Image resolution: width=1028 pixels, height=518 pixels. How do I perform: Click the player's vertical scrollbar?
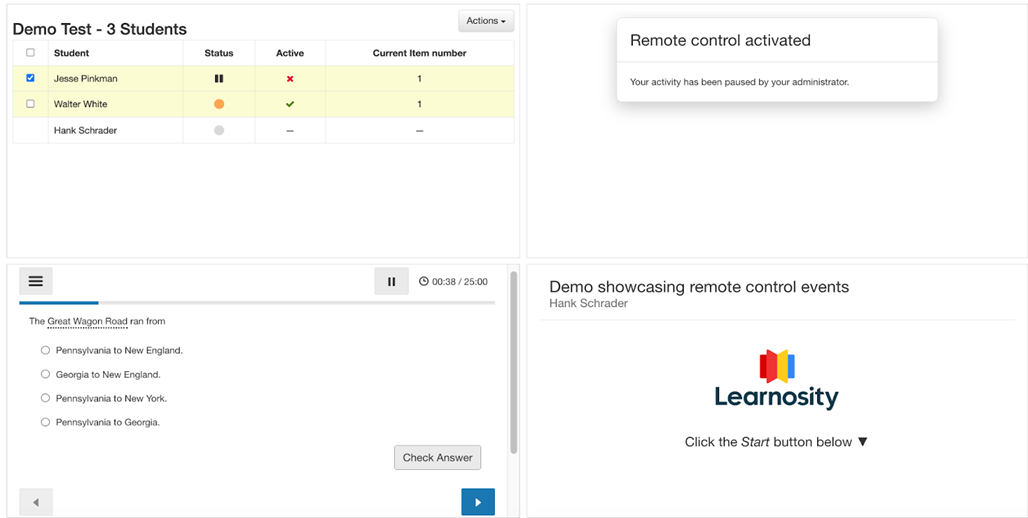point(514,360)
